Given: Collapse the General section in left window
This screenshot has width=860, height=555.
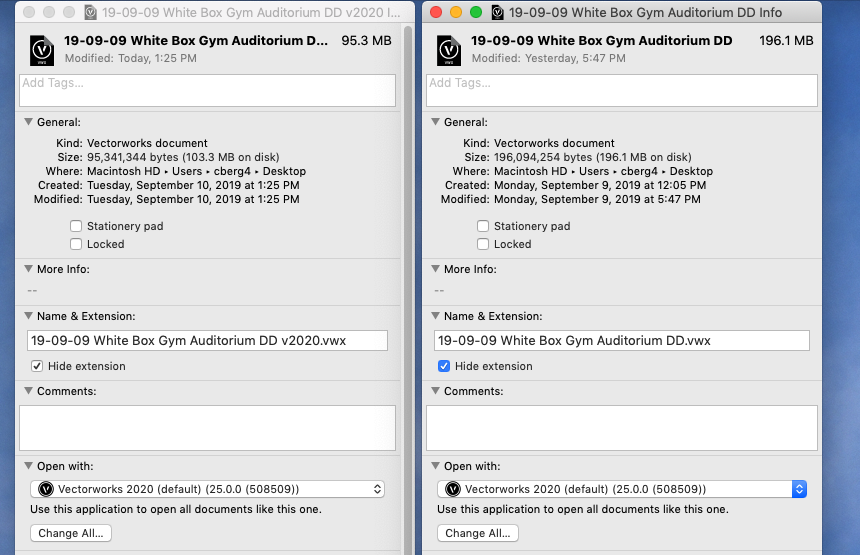Looking at the screenshot, I should pyautogui.click(x=27, y=122).
